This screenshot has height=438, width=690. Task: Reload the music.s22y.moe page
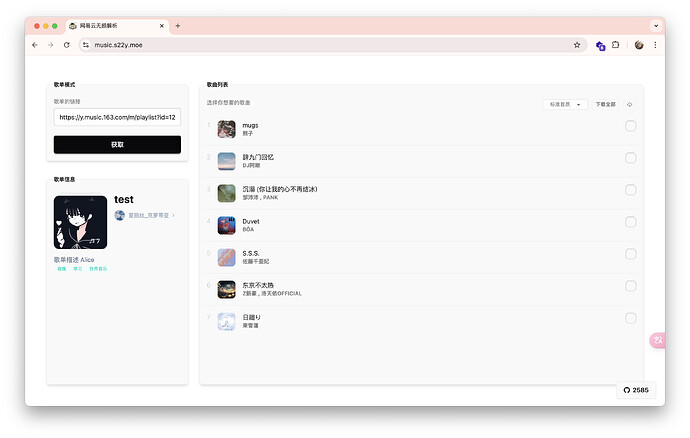click(x=66, y=45)
